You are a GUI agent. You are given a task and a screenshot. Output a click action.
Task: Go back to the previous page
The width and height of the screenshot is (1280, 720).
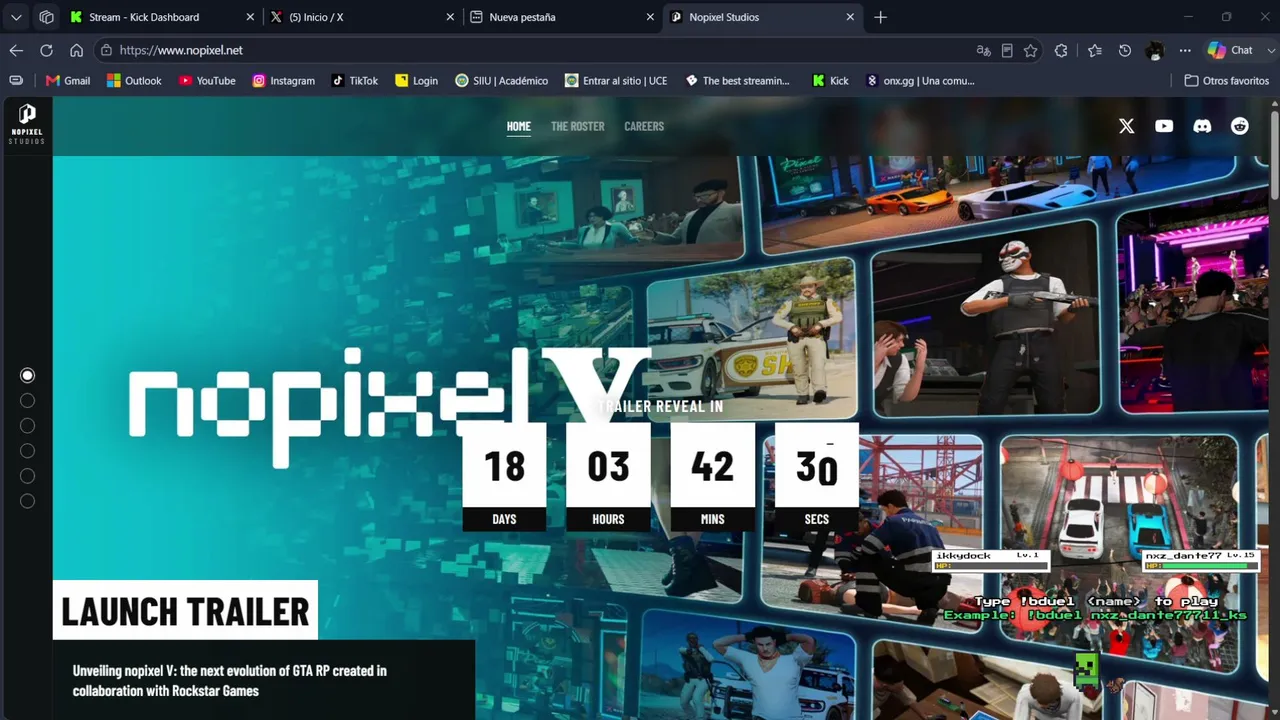(x=16, y=50)
